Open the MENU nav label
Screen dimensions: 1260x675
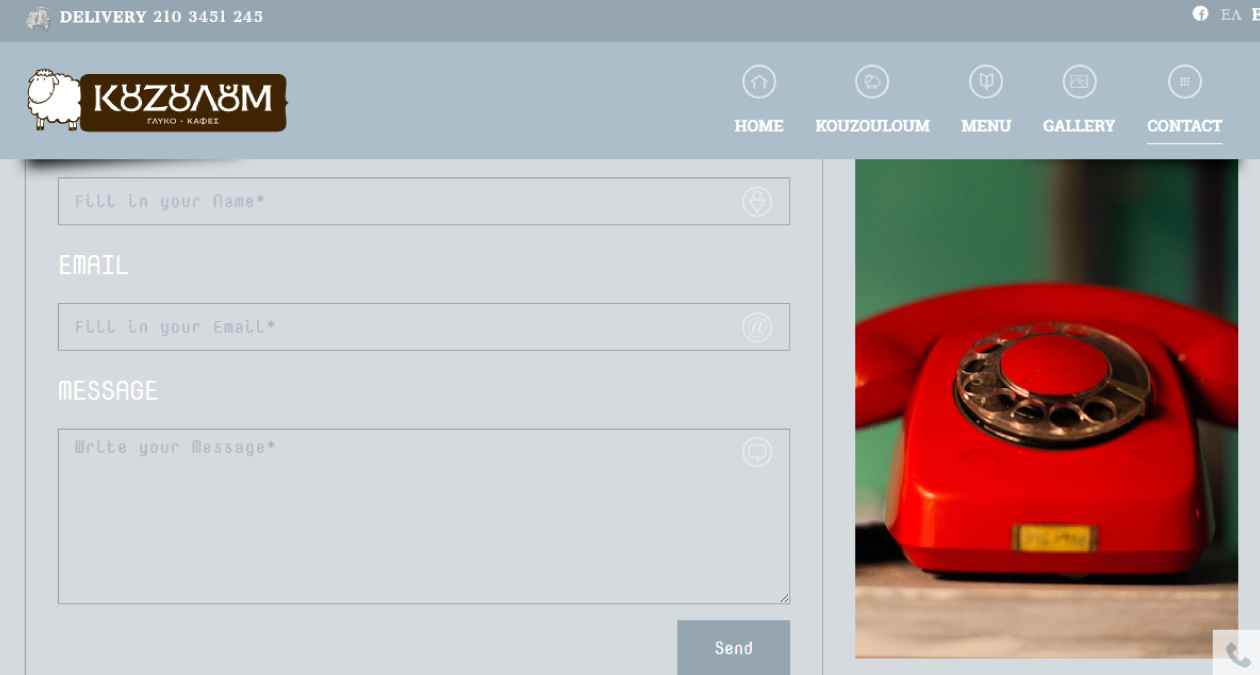pyautogui.click(x=986, y=126)
